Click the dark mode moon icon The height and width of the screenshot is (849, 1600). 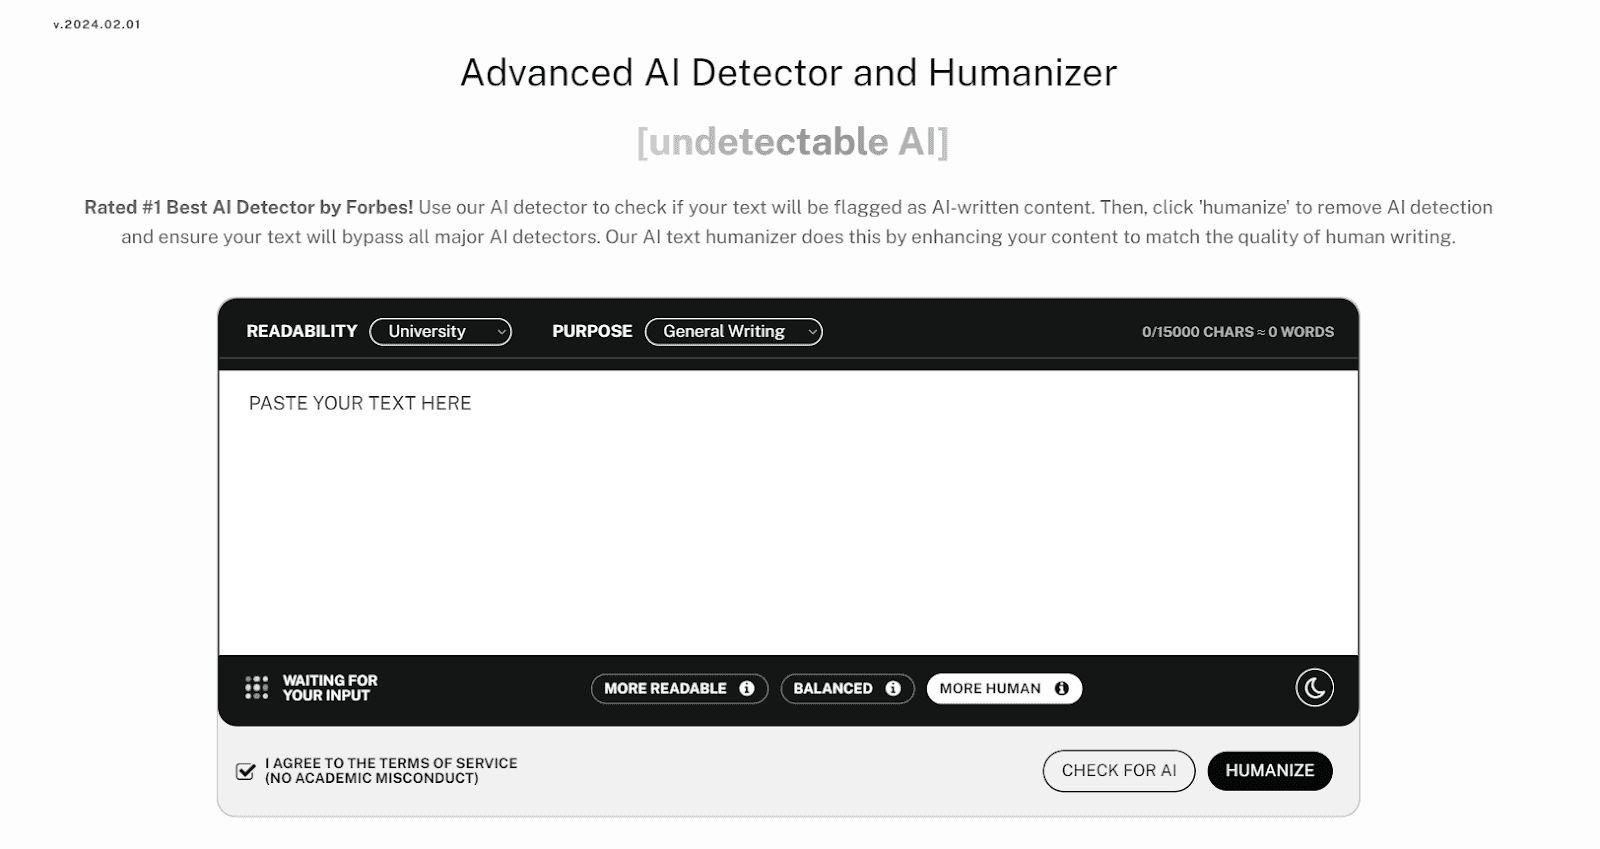click(1314, 688)
